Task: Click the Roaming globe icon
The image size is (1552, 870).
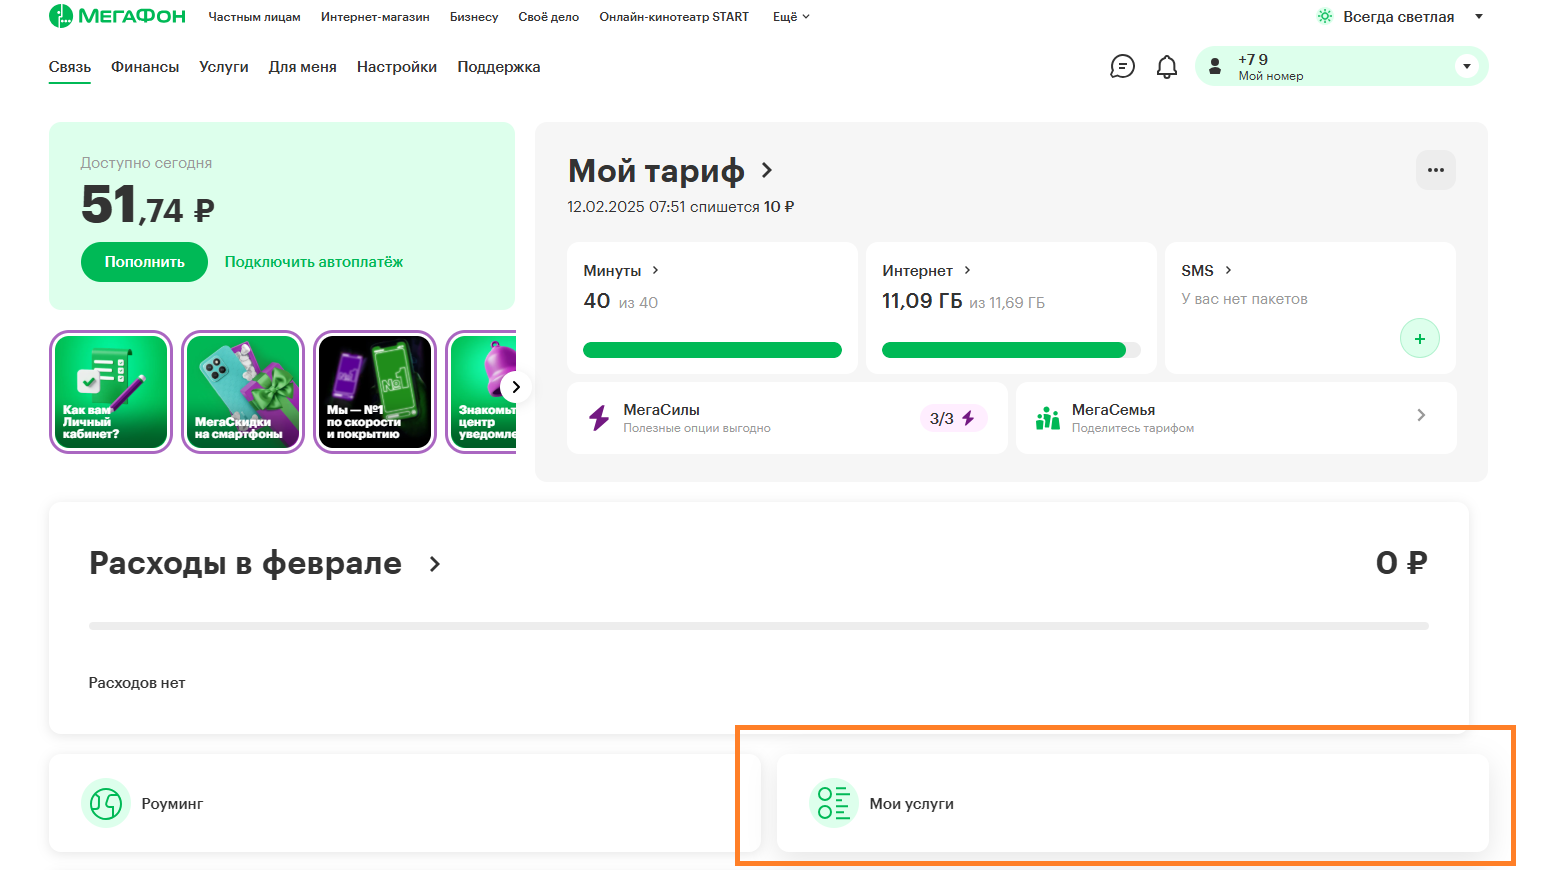Action: click(x=106, y=803)
